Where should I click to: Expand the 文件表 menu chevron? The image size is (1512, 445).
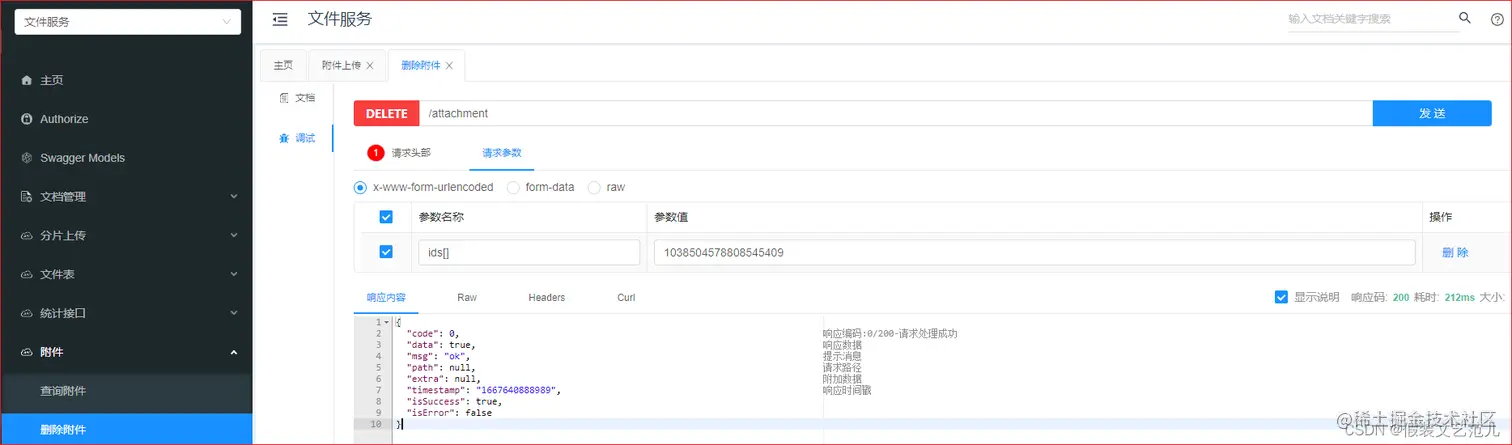pyautogui.click(x=233, y=274)
